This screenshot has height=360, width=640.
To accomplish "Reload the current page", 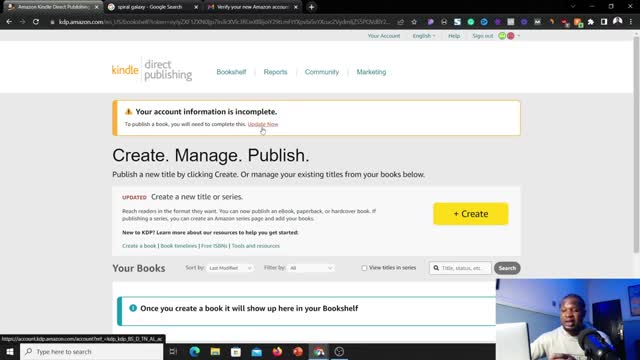I will point(36,22).
